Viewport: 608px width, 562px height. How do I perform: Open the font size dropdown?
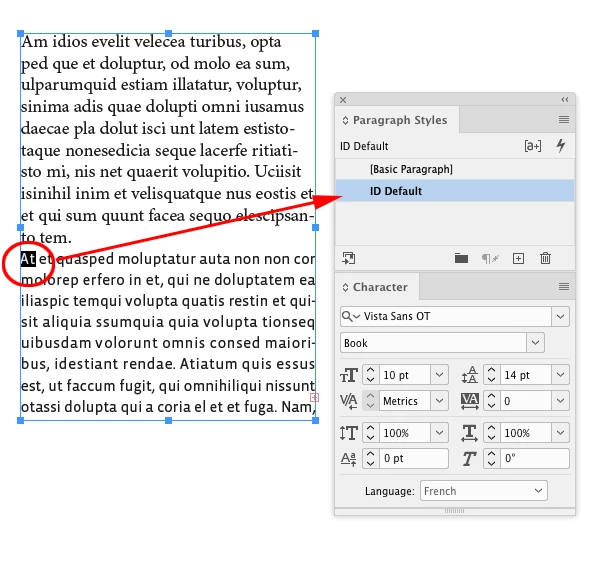[x=439, y=375]
